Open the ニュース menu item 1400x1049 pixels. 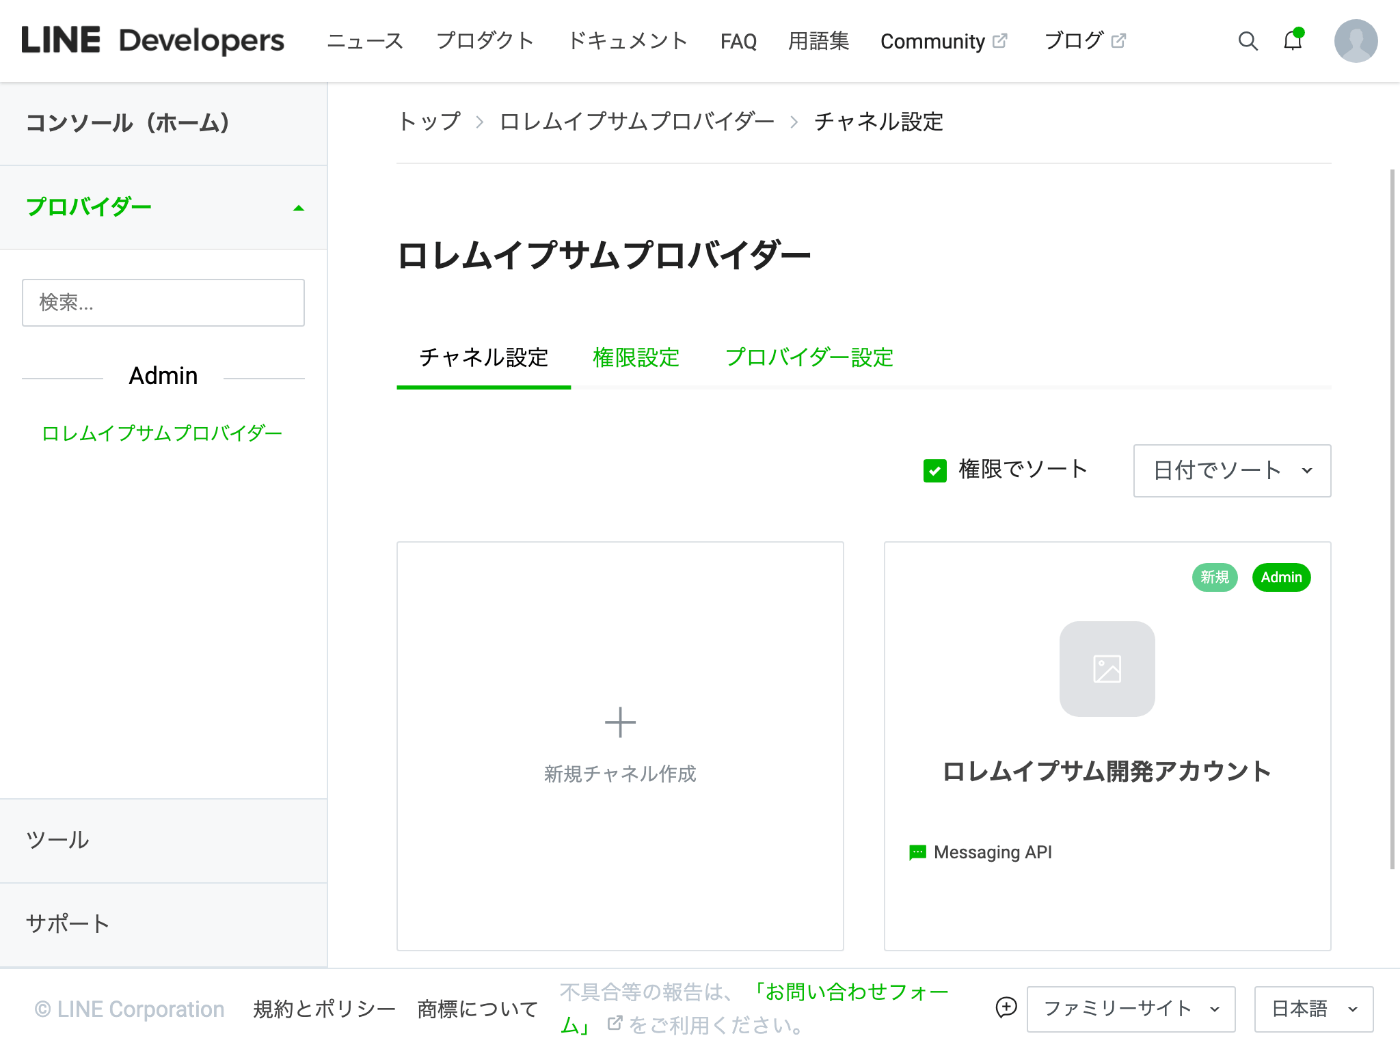point(365,41)
